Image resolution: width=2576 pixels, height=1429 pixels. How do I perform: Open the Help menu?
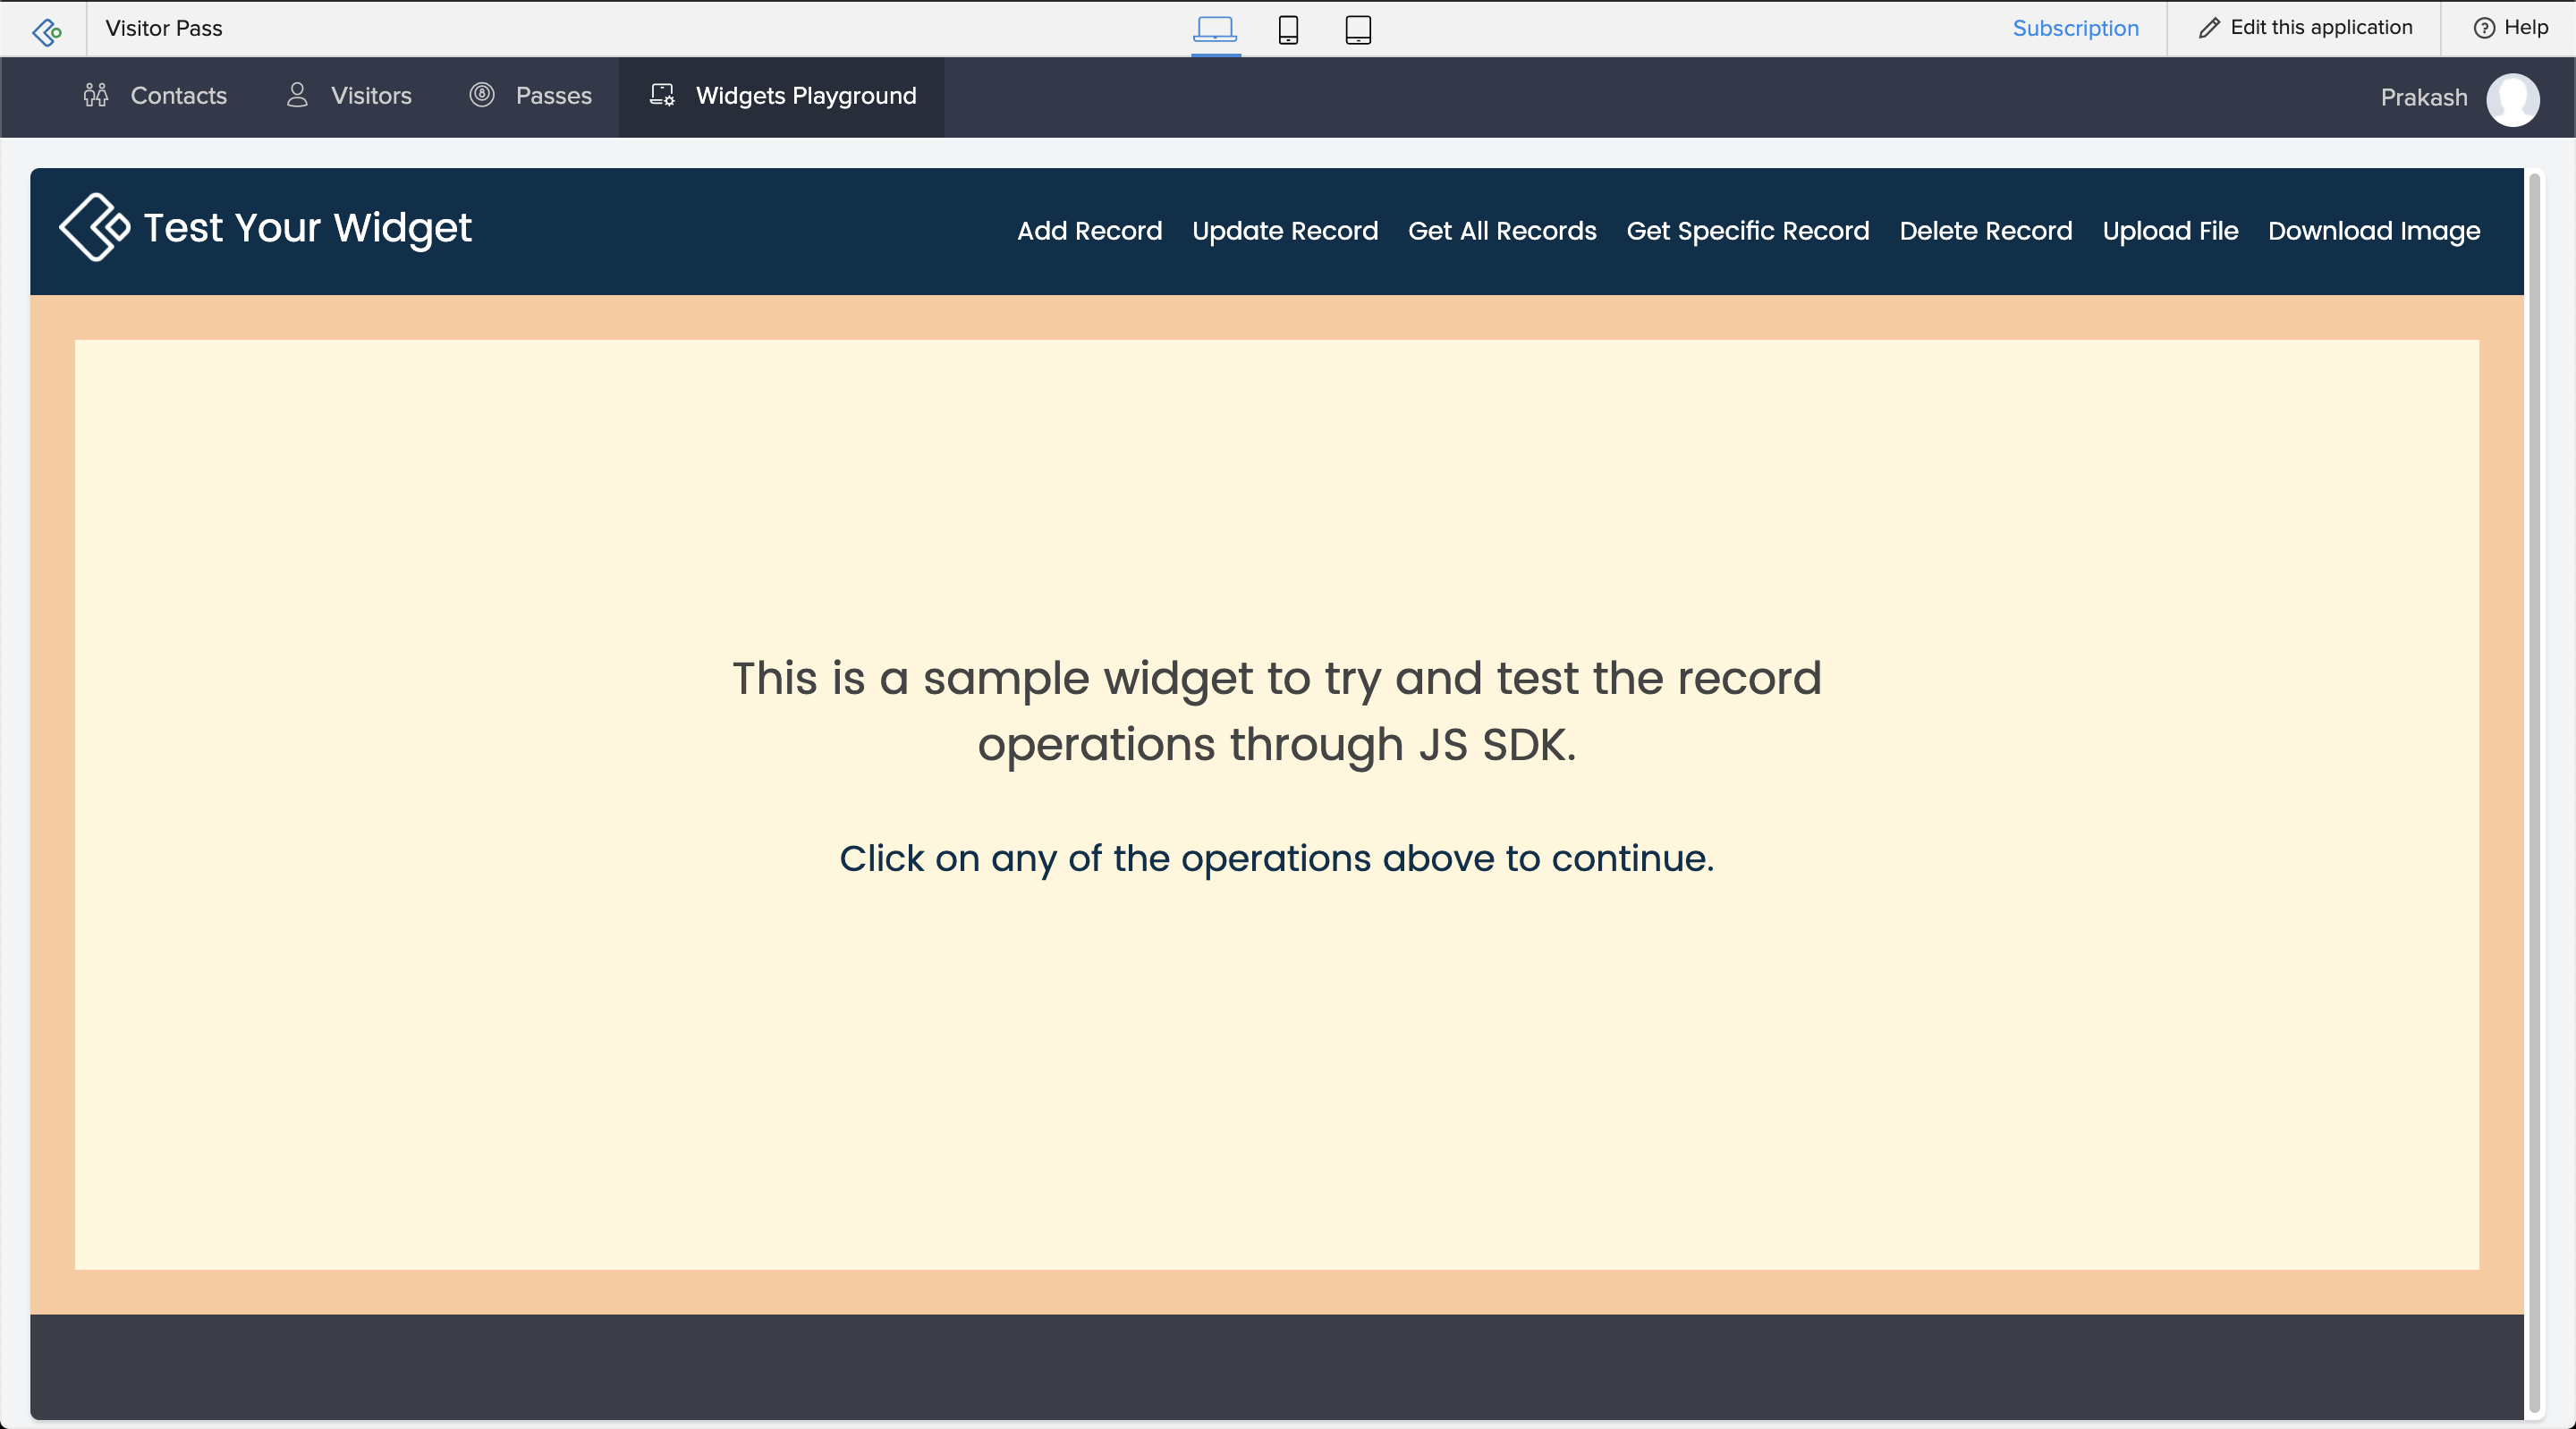[x=2510, y=28]
